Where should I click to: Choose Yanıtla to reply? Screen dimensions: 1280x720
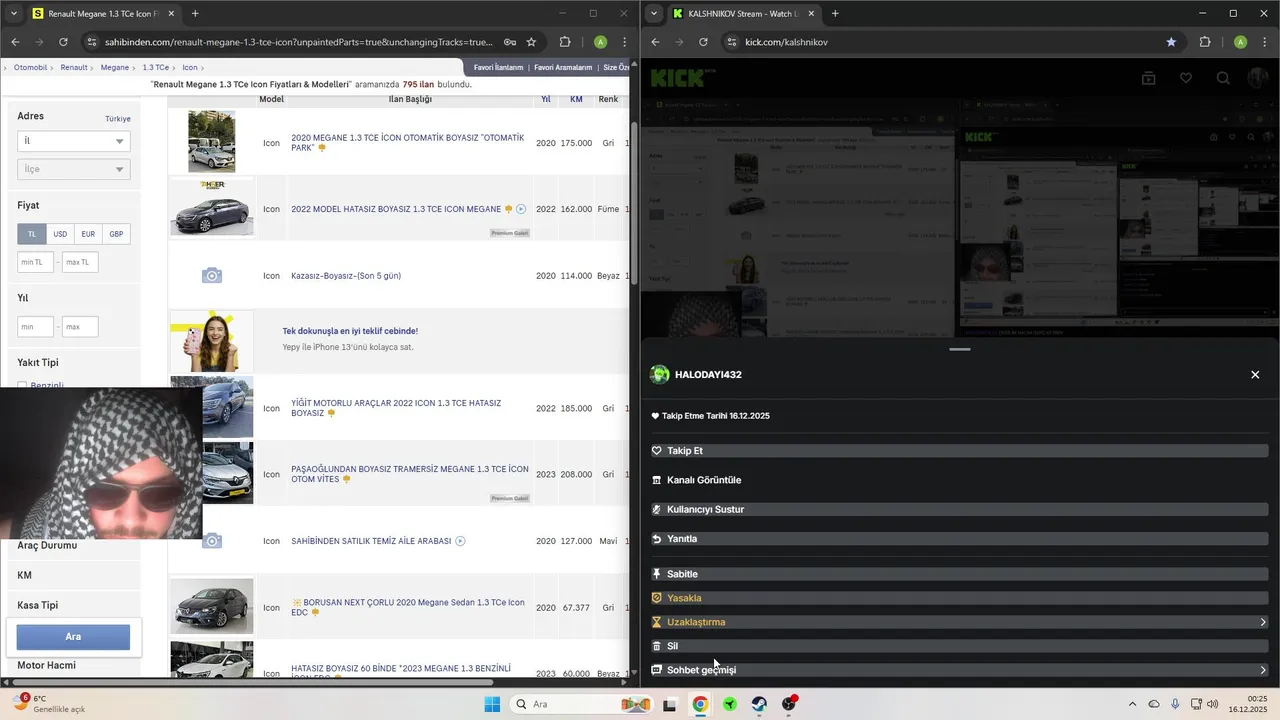960,539
